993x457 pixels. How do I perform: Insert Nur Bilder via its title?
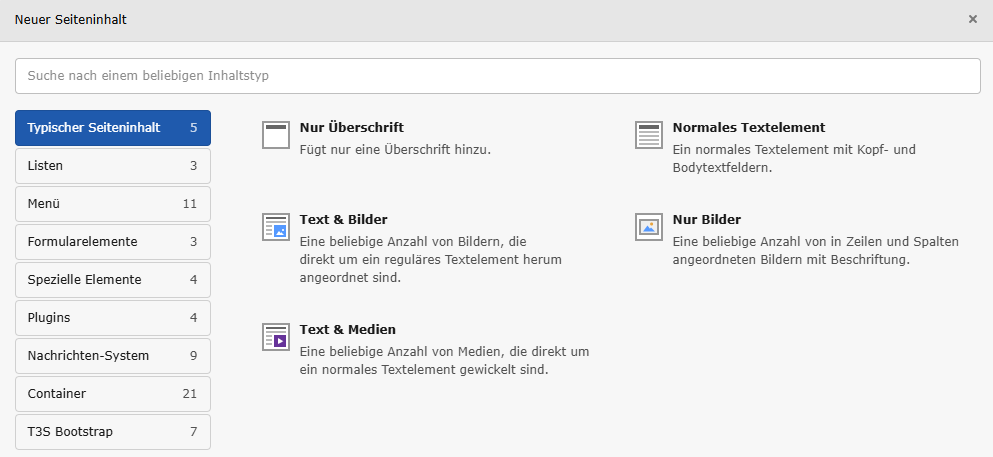(x=706, y=220)
